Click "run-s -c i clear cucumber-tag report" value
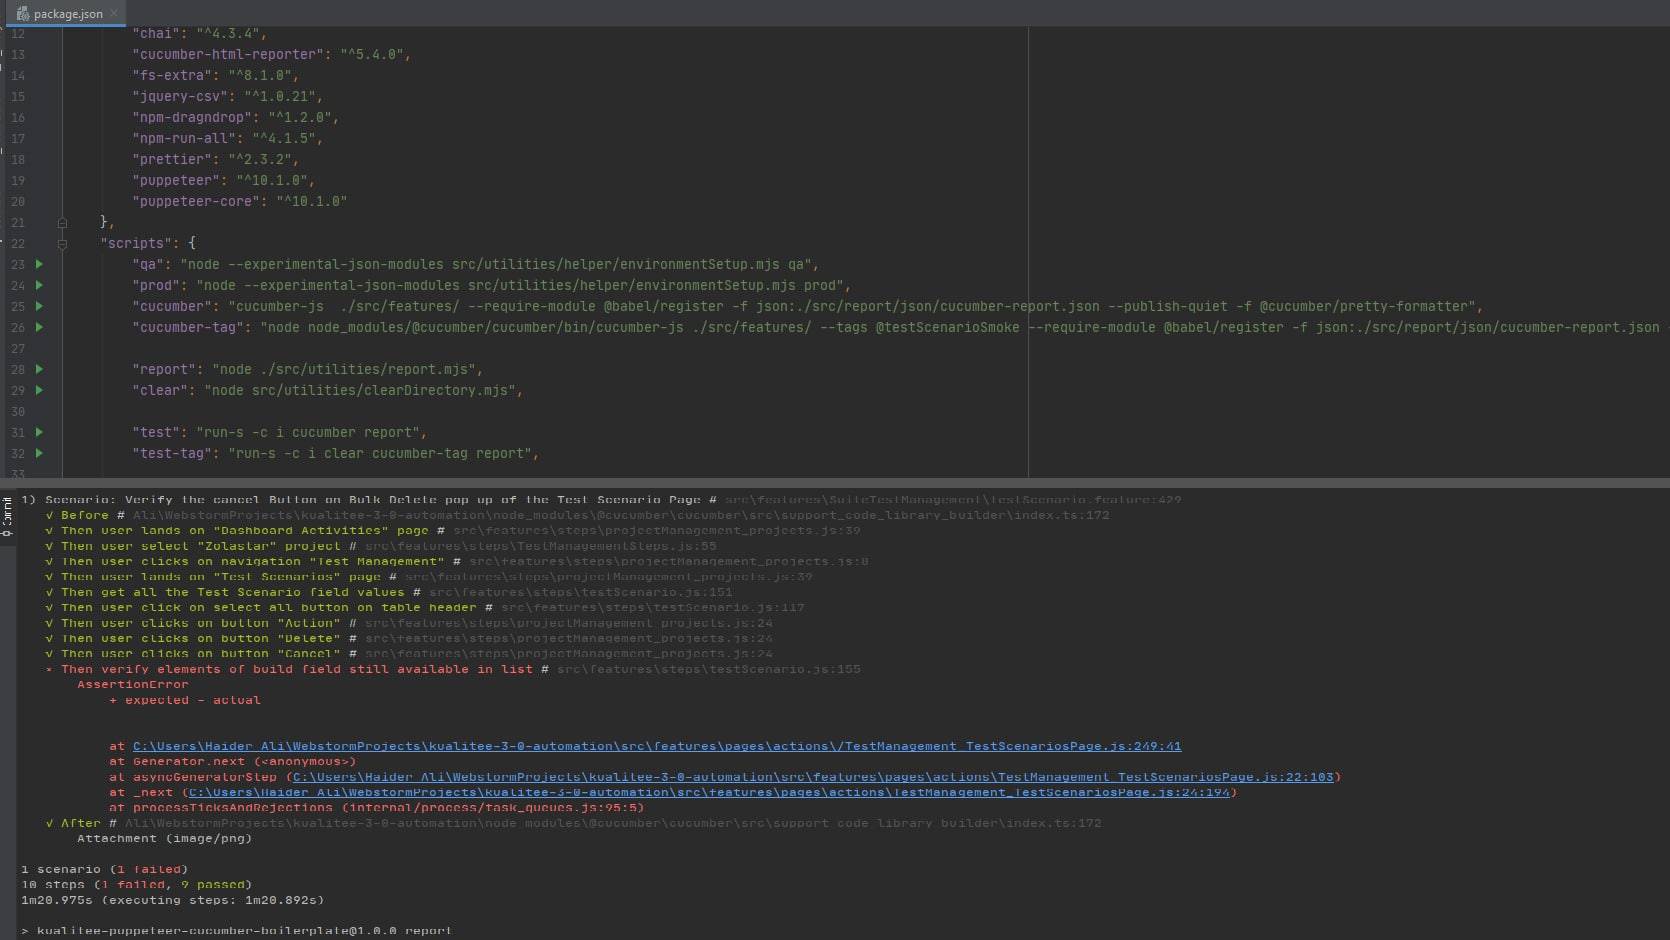The image size is (1670, 940). click(383, 453)
